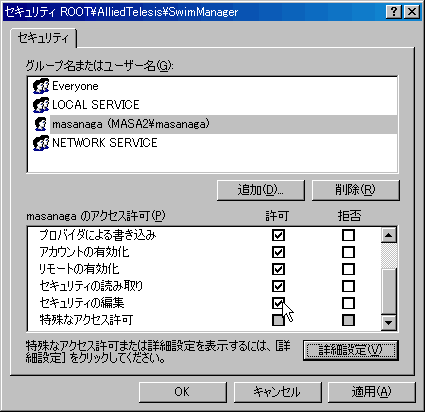Viewport: 425px width, 412px height.
Task: Toggle deny checkbox for リモートの有効化
Action: 348,269
